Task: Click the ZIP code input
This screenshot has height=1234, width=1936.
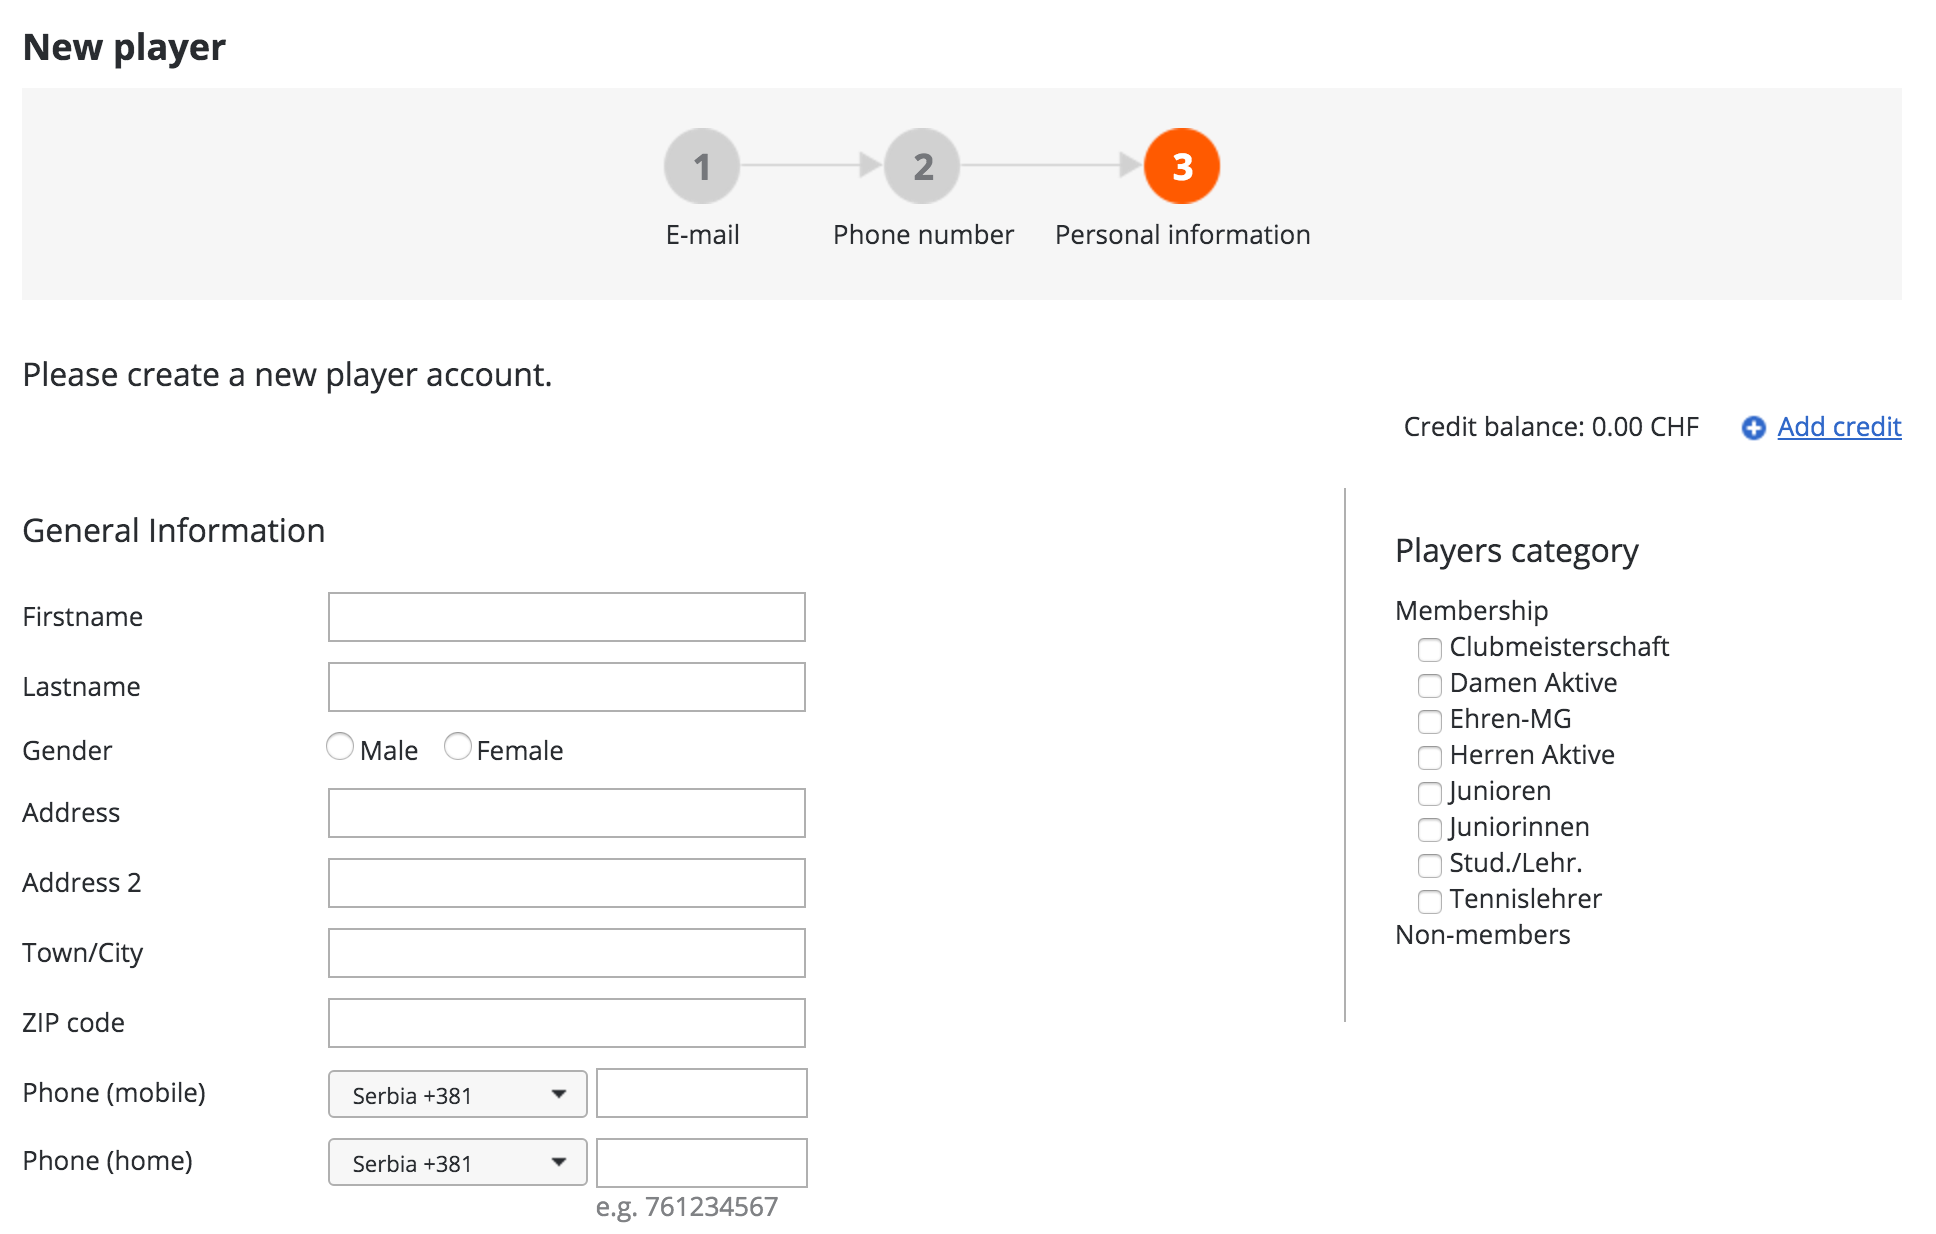Action: [567, 1023]
